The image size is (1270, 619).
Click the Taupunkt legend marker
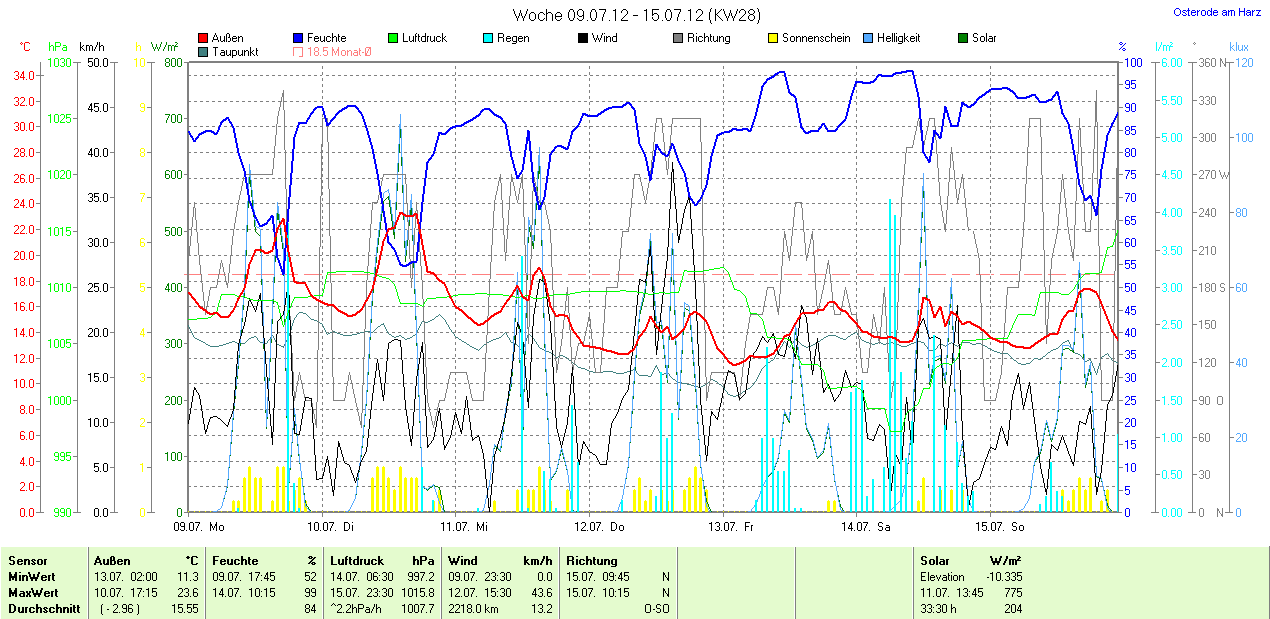click(x=204, y=52)
